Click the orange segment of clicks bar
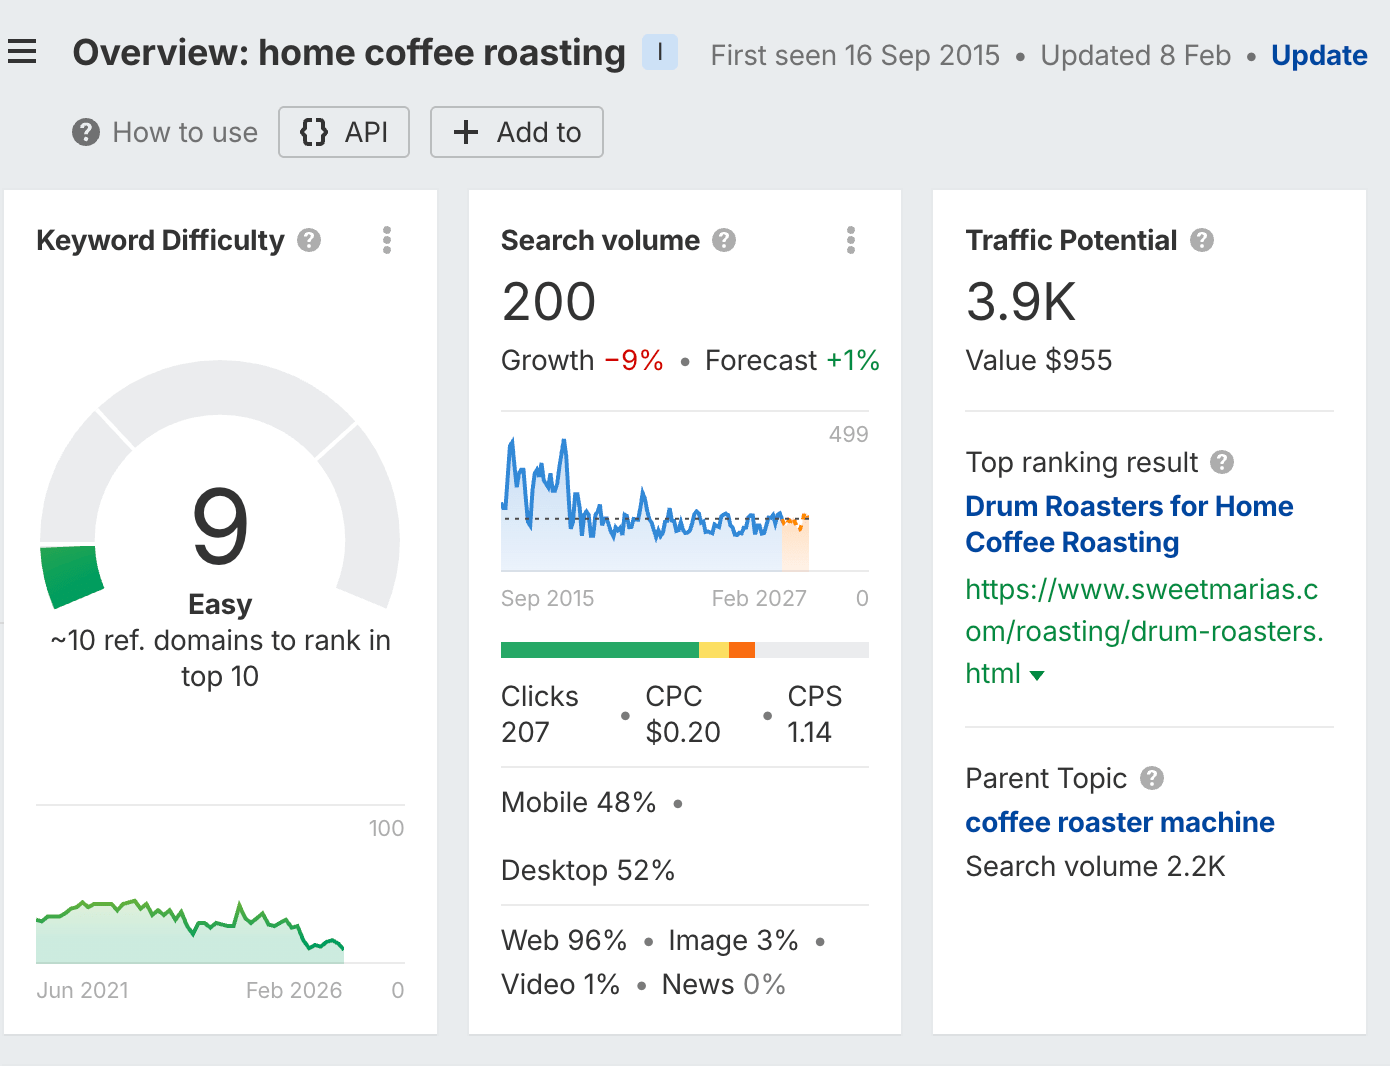The image size is (1390, 1066). [x=742, y=650]
